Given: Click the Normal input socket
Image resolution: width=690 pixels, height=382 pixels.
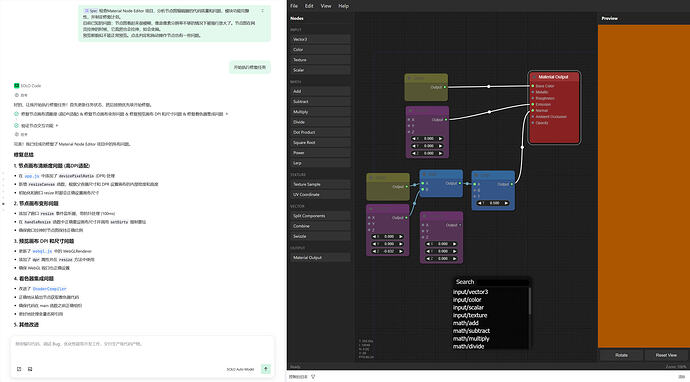Looking at the screenshot, I should click(x=532, y=110).
